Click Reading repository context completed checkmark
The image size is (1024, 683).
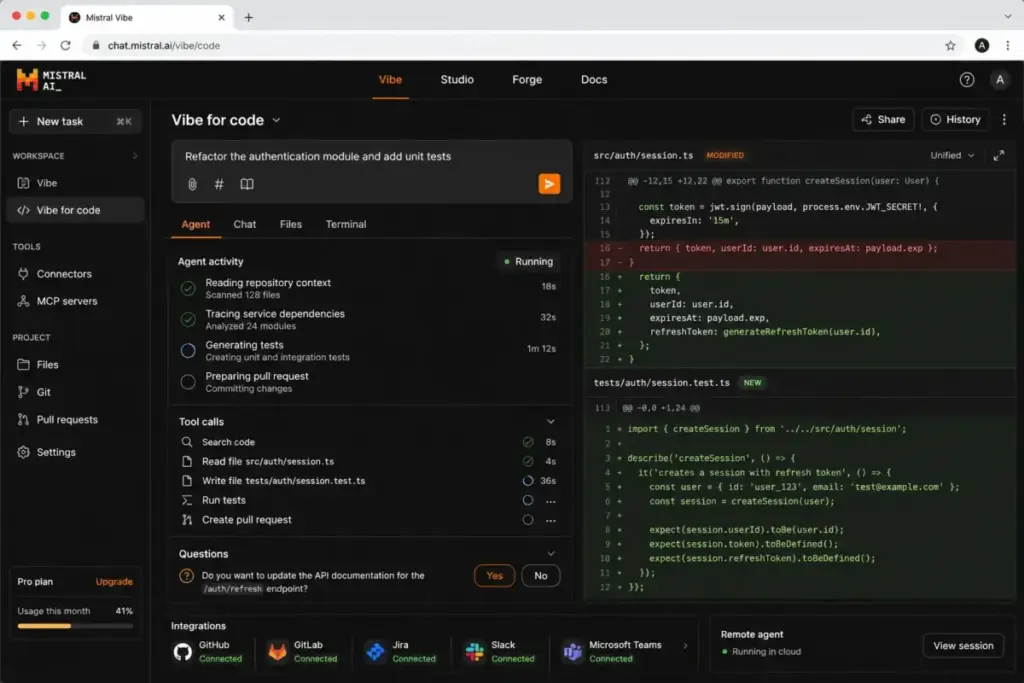coord(188,288)
